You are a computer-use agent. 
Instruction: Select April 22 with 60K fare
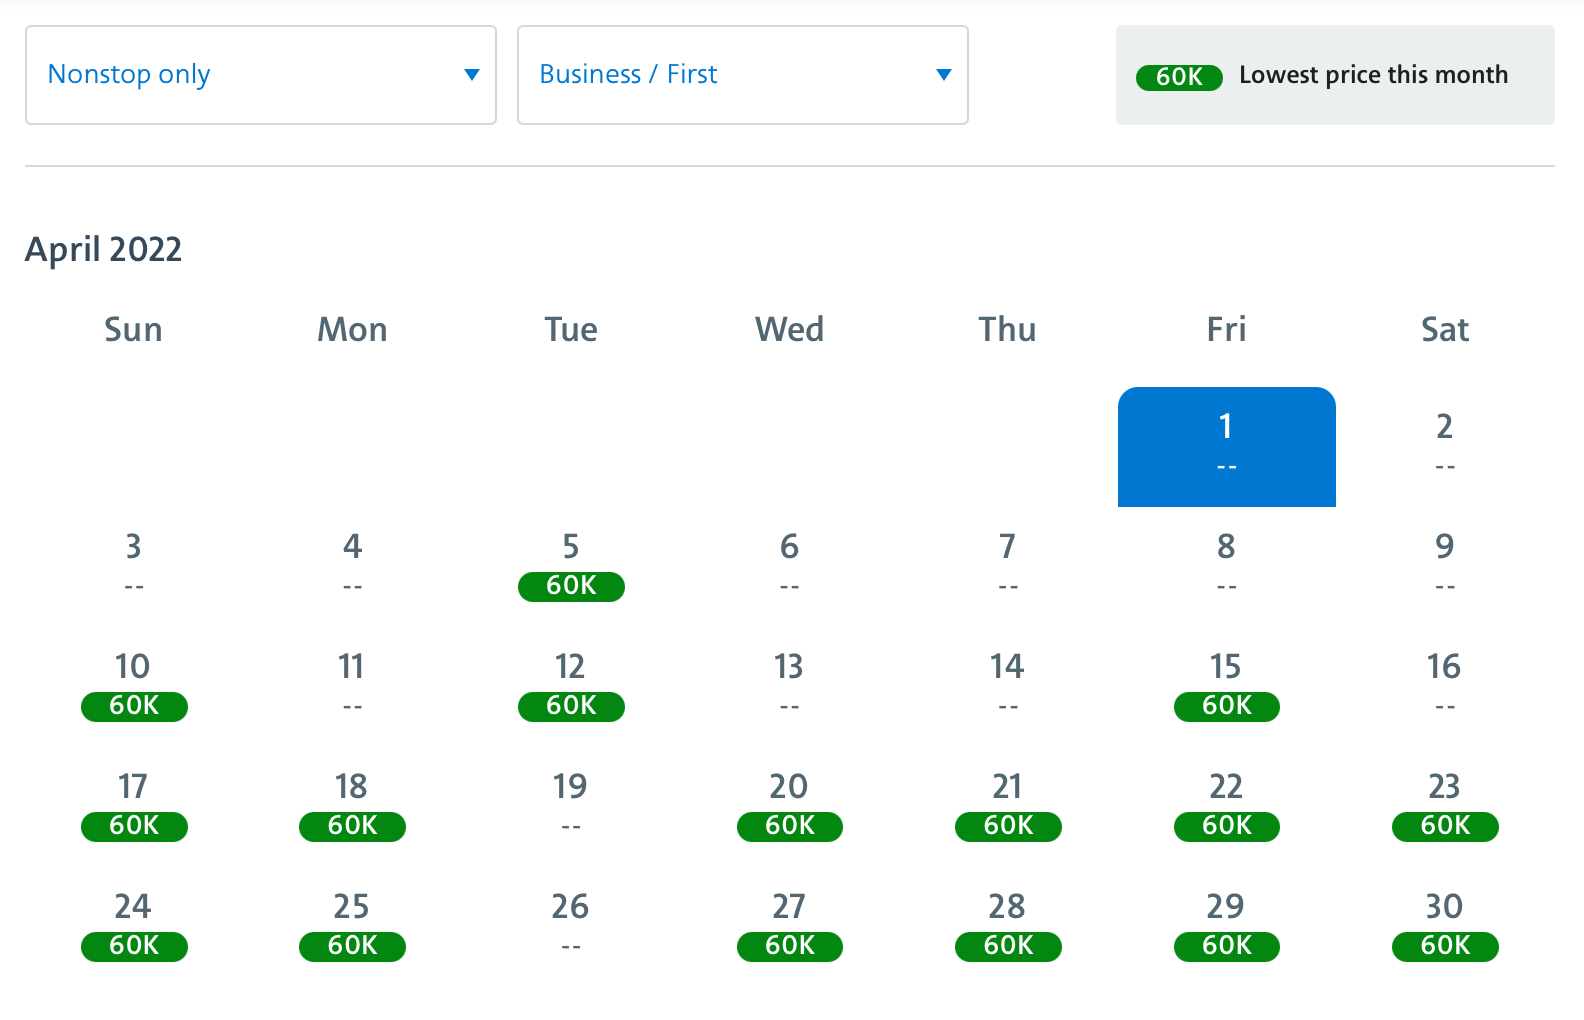1227,807
